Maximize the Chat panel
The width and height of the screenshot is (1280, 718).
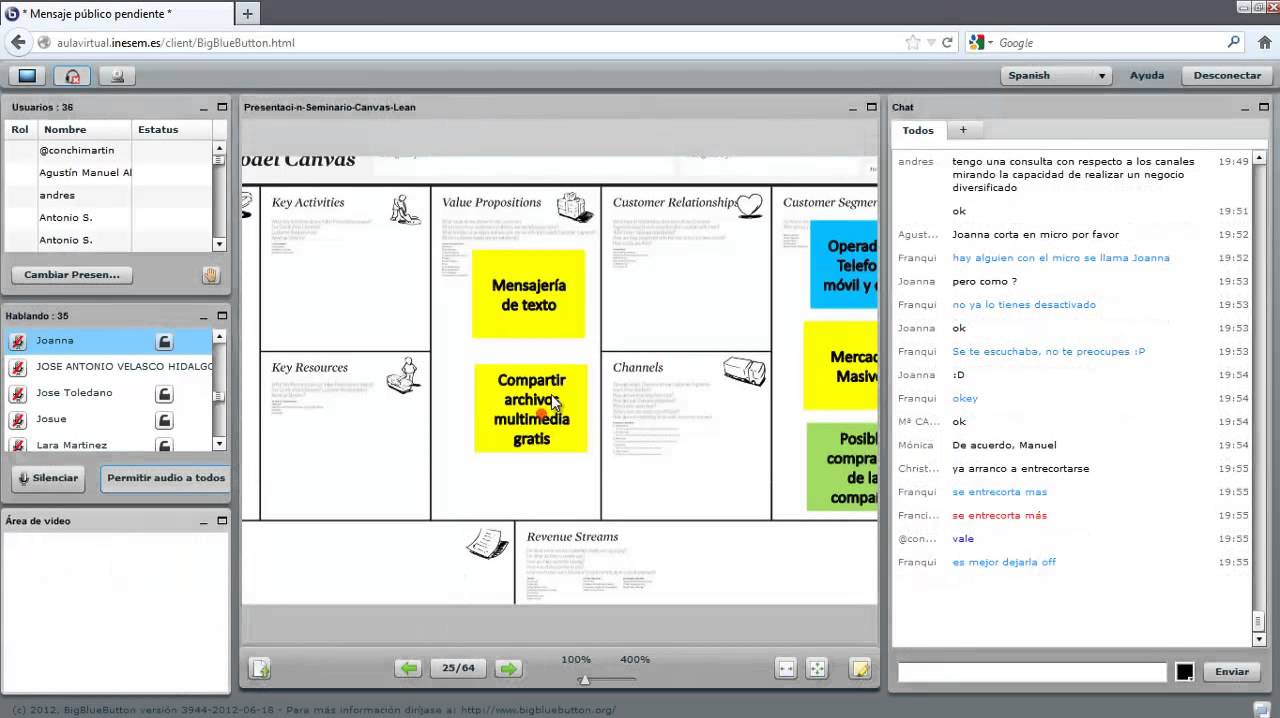click(1265, 107)
